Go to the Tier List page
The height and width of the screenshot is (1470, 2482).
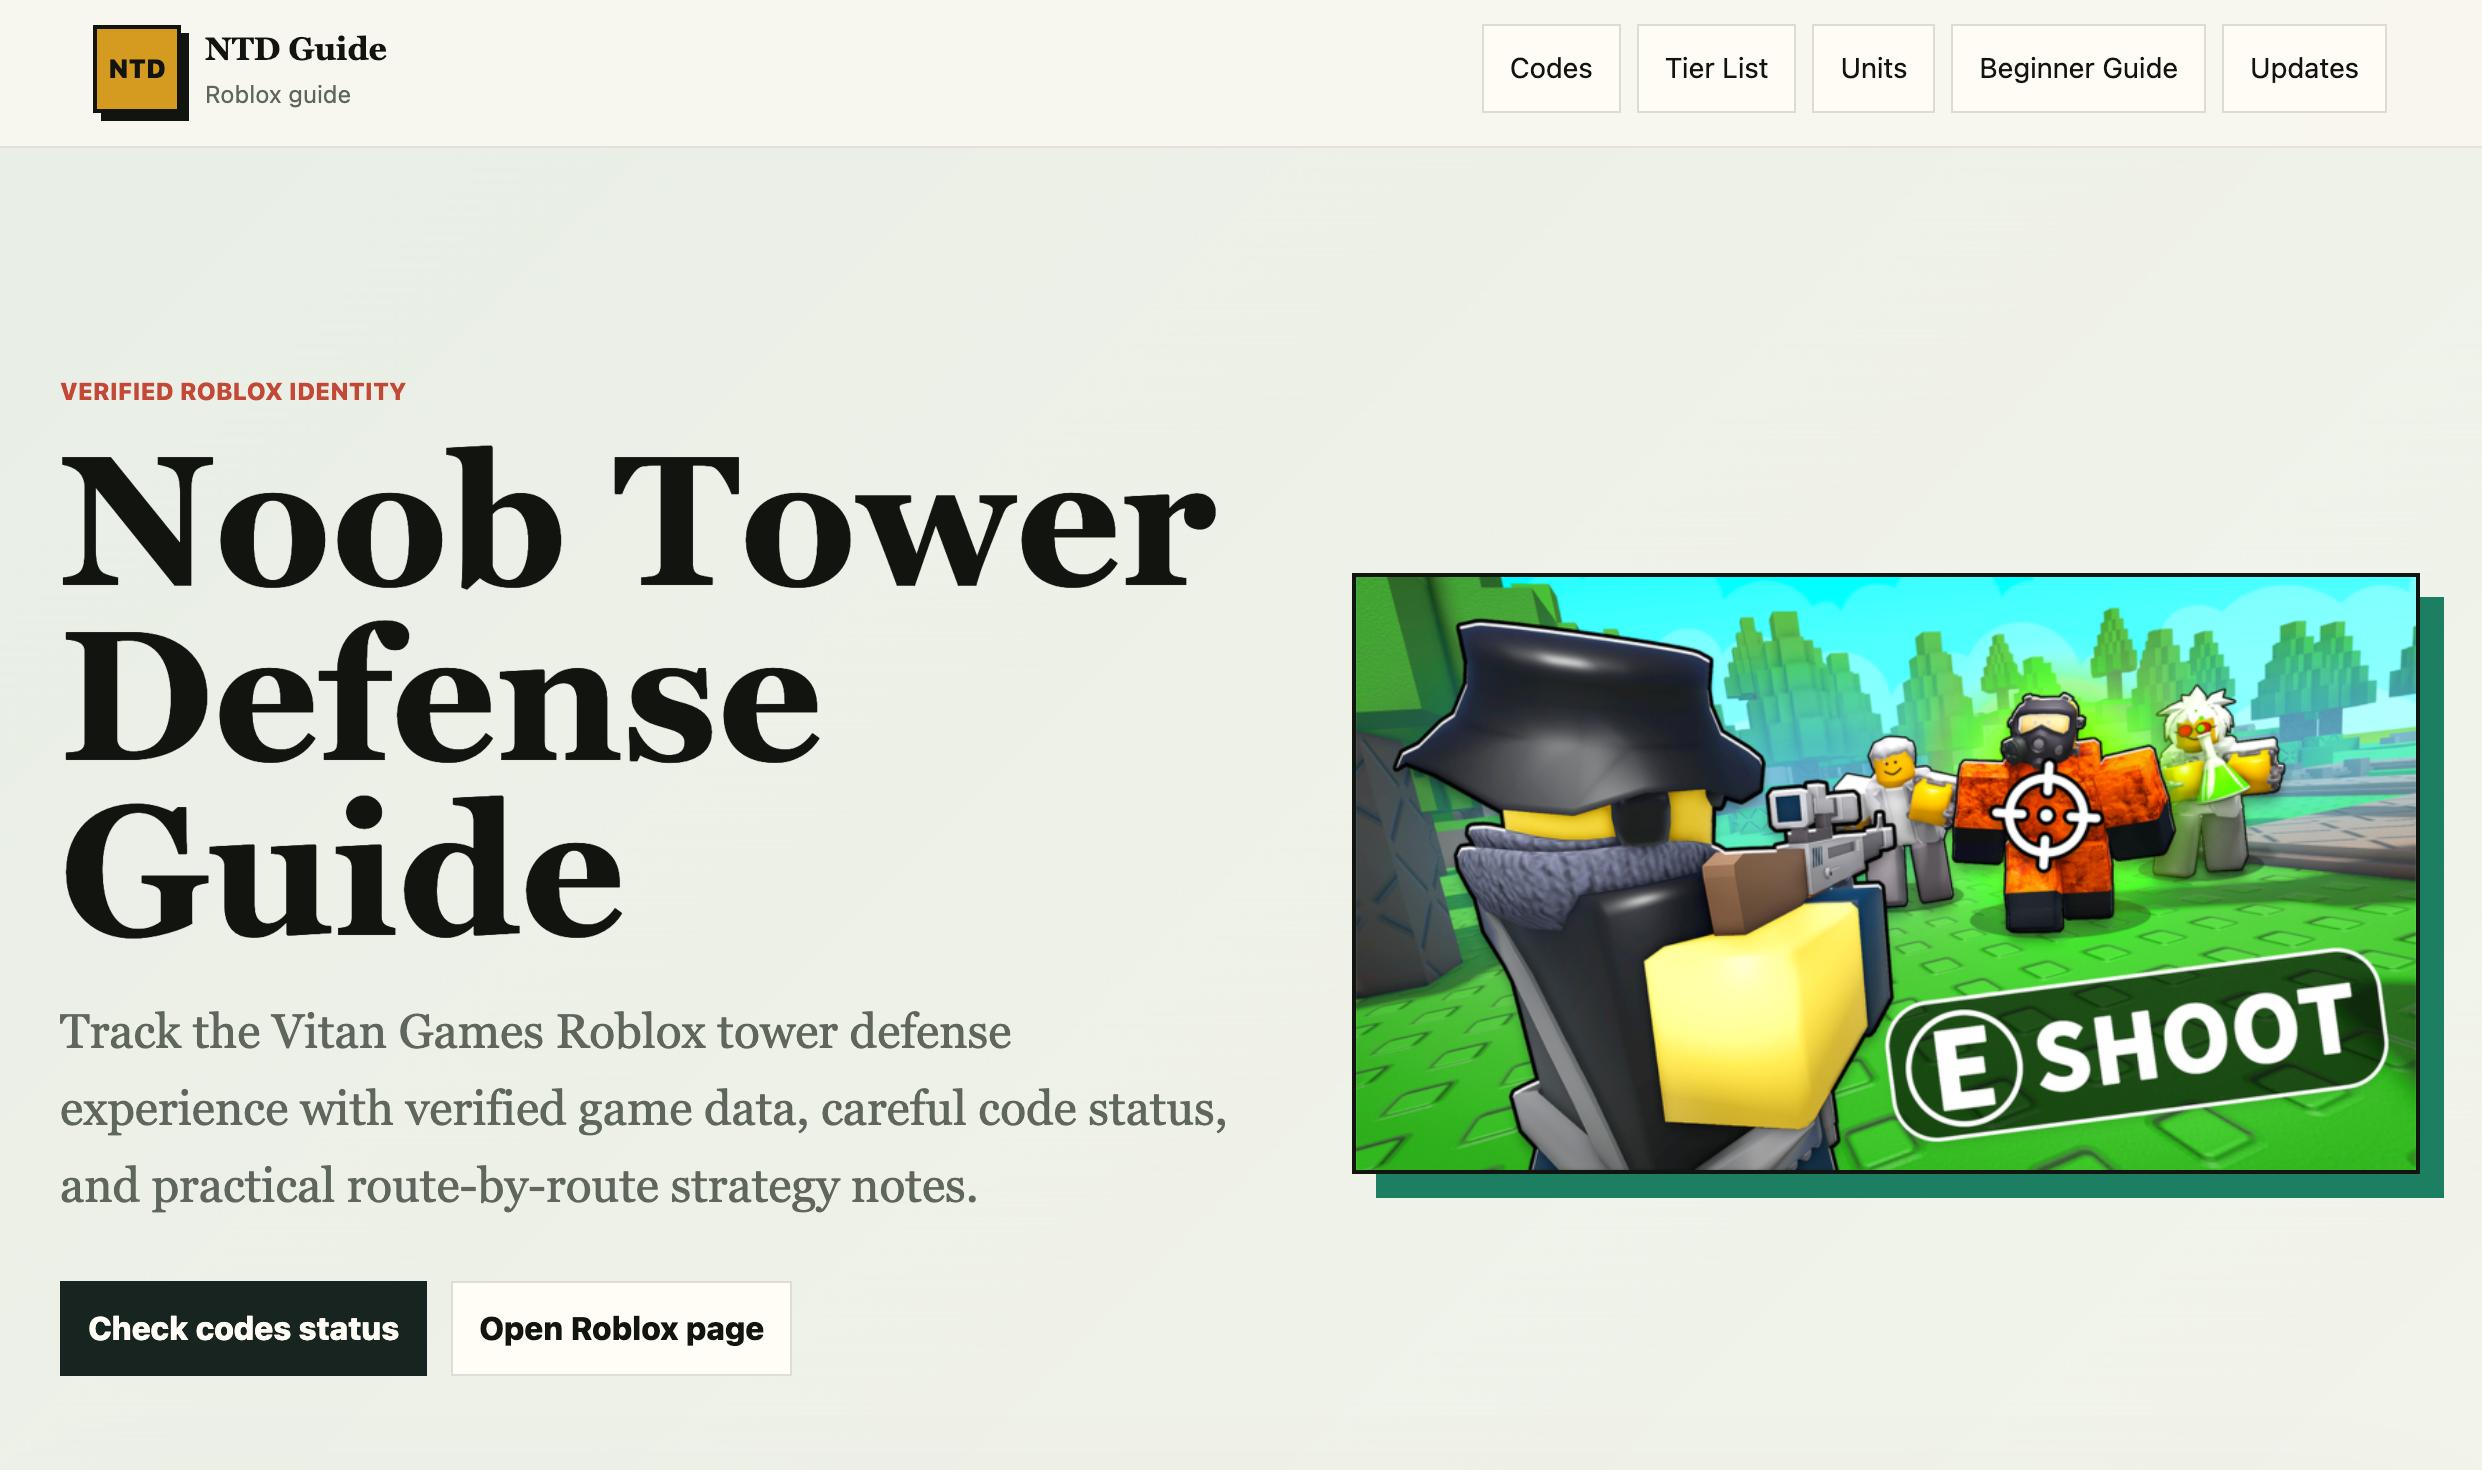click(1716, 68)
